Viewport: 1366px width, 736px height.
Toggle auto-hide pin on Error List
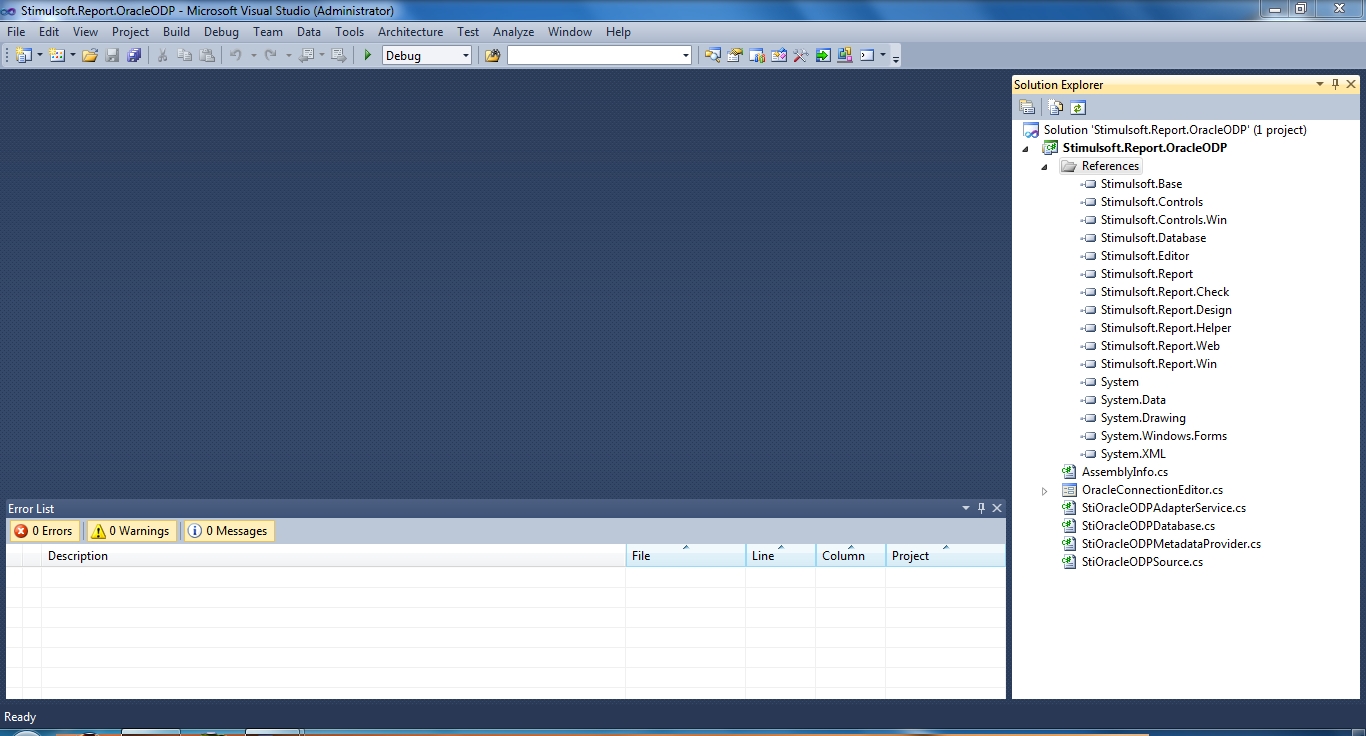click(981, 508)
